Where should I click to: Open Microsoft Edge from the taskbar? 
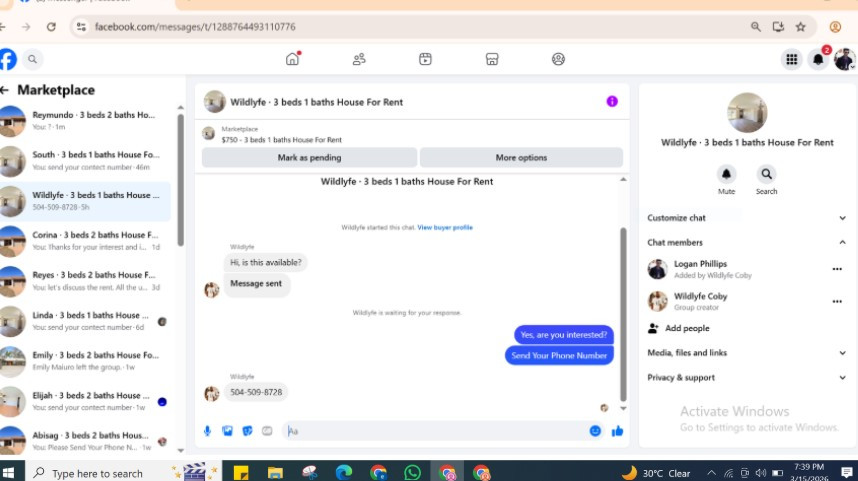coord(344,472)
